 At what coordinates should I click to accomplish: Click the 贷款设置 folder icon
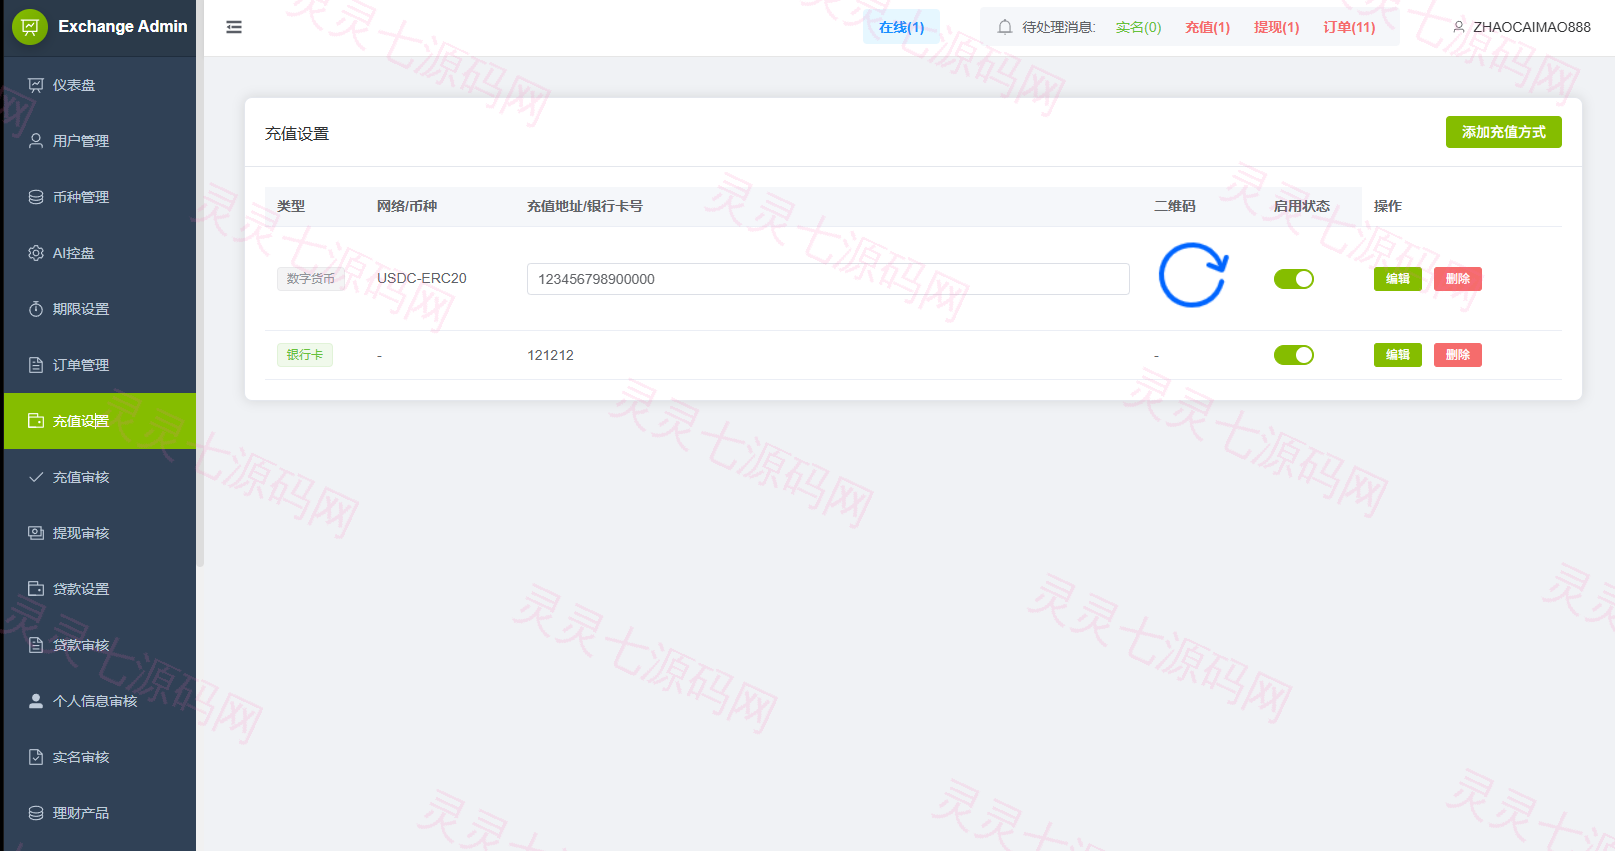click(36, 589)
